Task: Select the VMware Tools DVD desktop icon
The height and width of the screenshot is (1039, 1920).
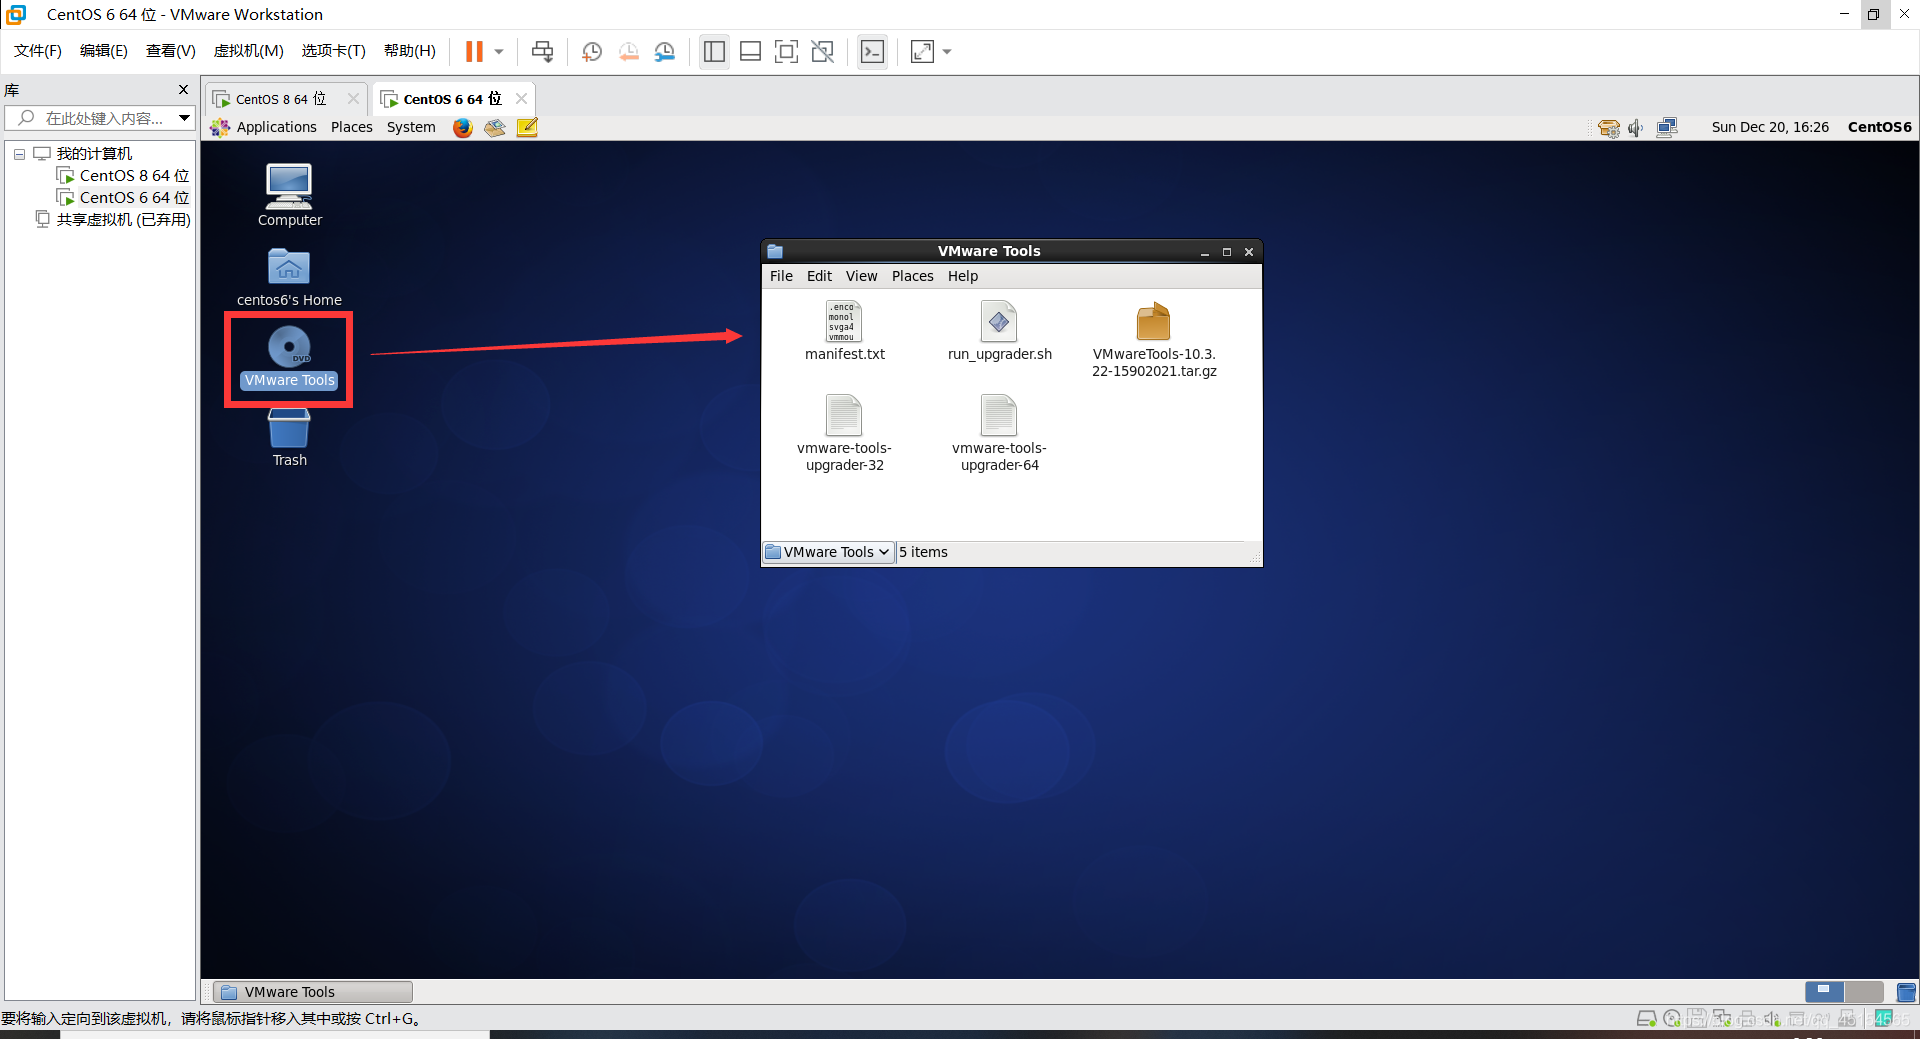Action: [x=289, y=358]
